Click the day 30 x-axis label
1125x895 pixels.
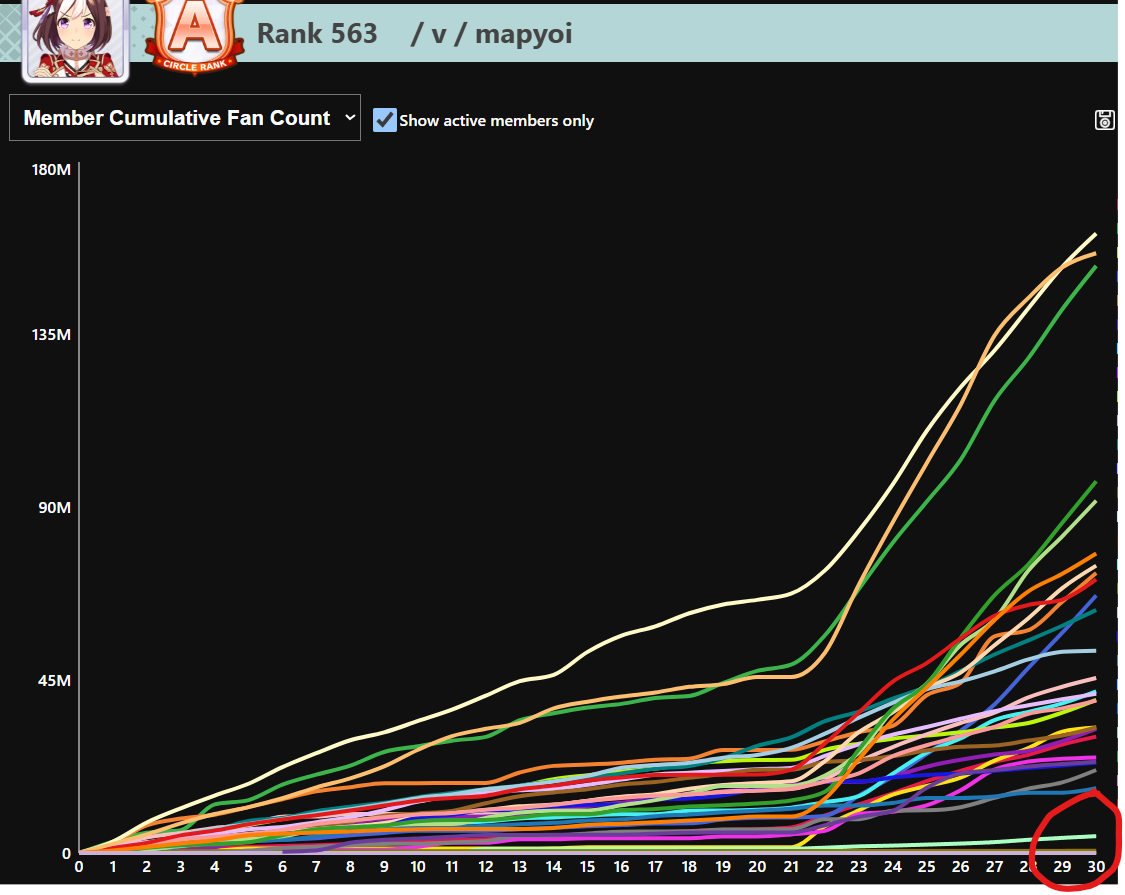click(1096, 866)
